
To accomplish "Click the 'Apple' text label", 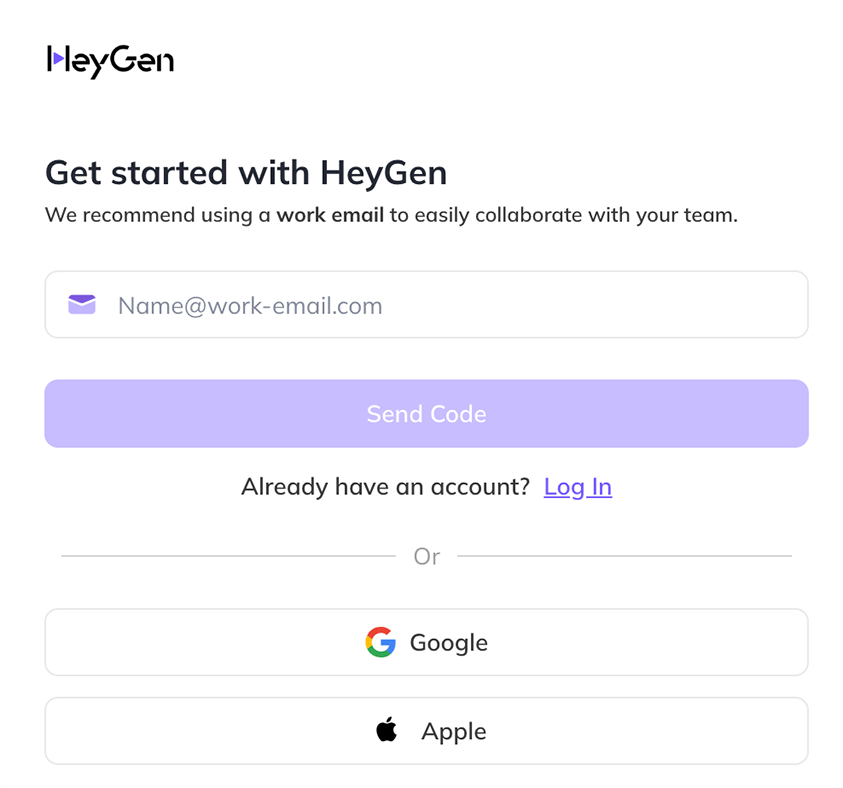I will (454, 732).
